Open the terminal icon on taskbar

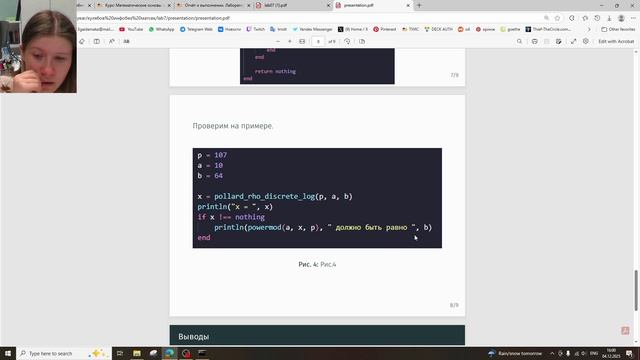[202, 353]
